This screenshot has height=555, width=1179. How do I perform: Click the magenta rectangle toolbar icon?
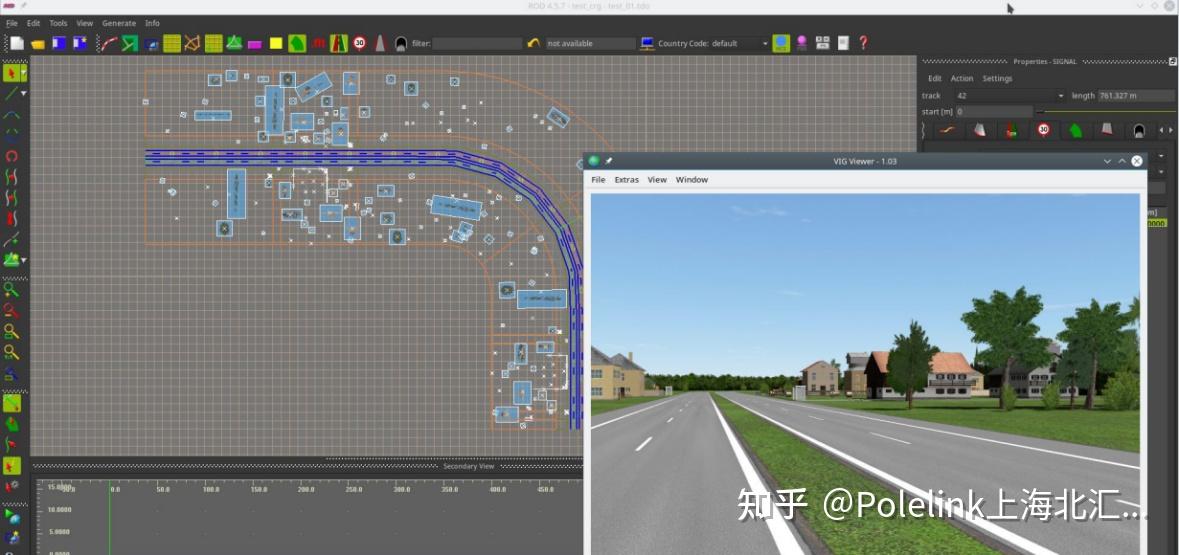(255, 44)
